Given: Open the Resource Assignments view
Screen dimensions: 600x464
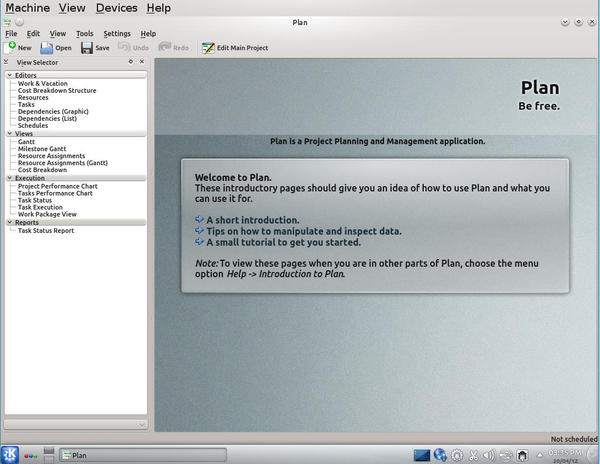Looking at the screenshot, I should [51, 156].
